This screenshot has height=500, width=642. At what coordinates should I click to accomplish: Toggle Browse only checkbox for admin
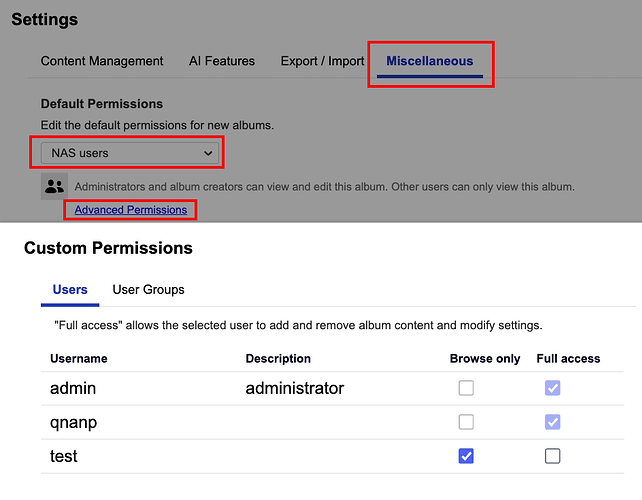click(x=466, y=388)
